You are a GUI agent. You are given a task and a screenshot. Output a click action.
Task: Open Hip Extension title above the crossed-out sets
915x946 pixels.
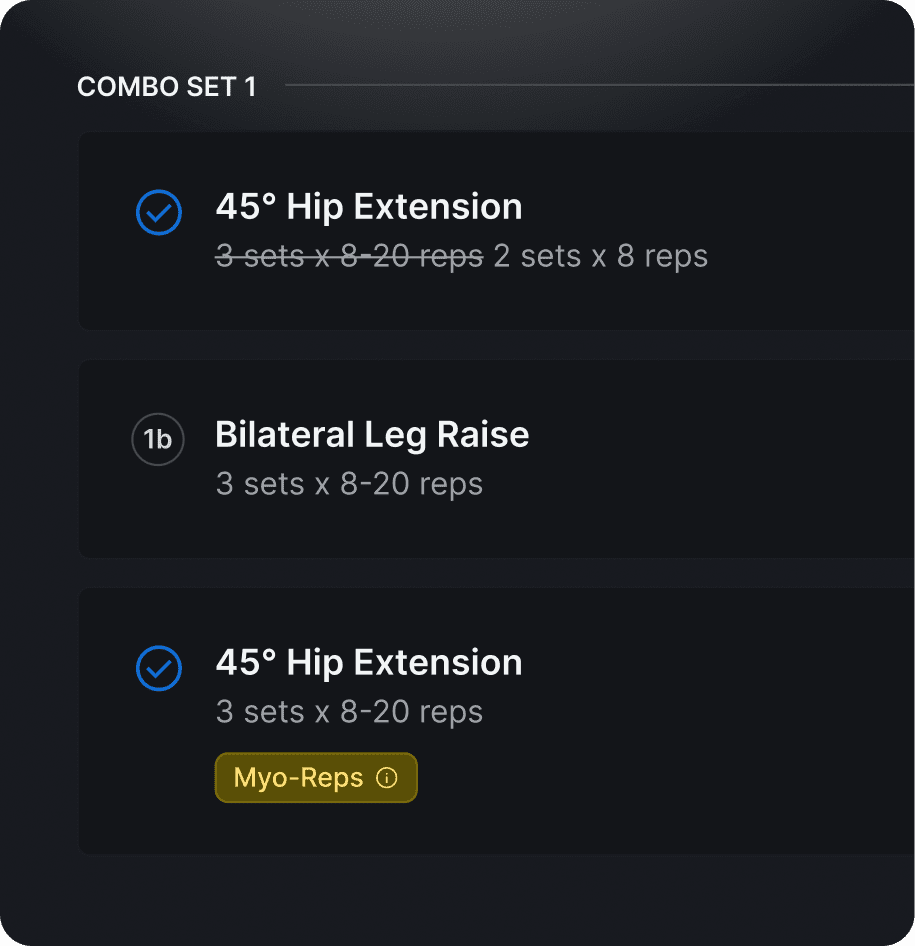(368, 207)
